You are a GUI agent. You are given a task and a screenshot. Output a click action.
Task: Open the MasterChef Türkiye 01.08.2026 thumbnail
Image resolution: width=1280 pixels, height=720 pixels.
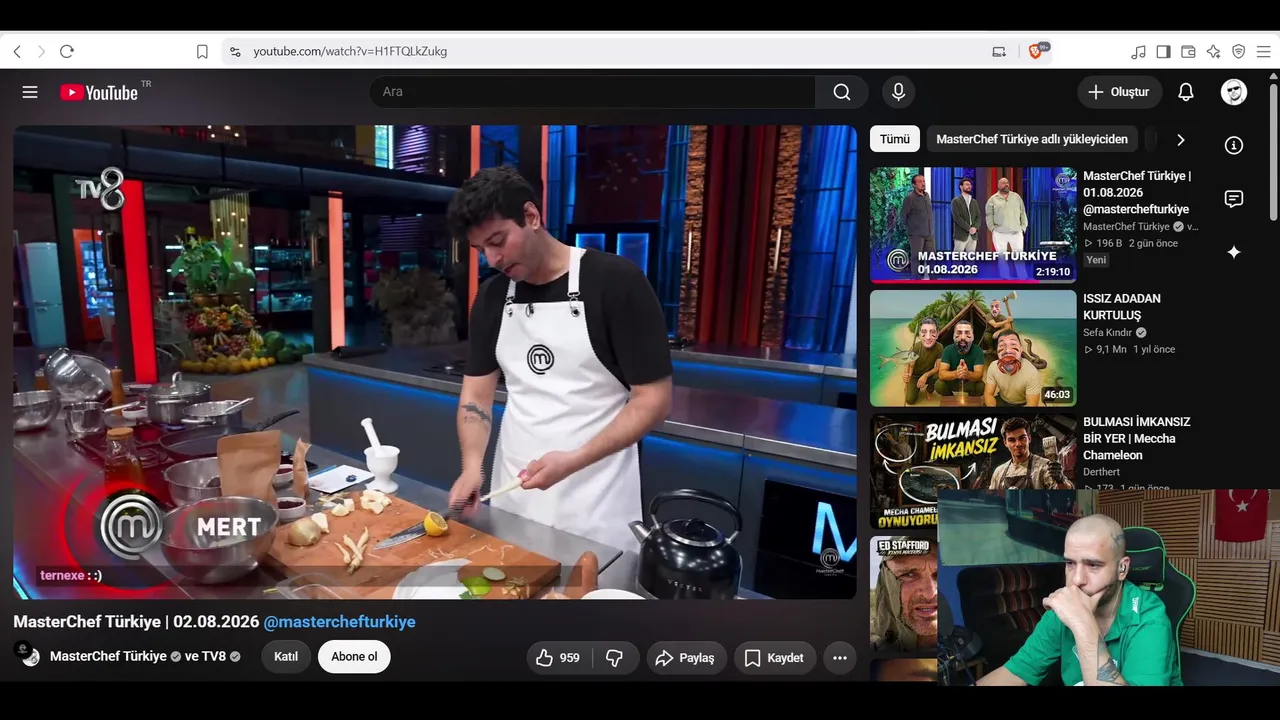pyautogui.click(x=973, y=225)
